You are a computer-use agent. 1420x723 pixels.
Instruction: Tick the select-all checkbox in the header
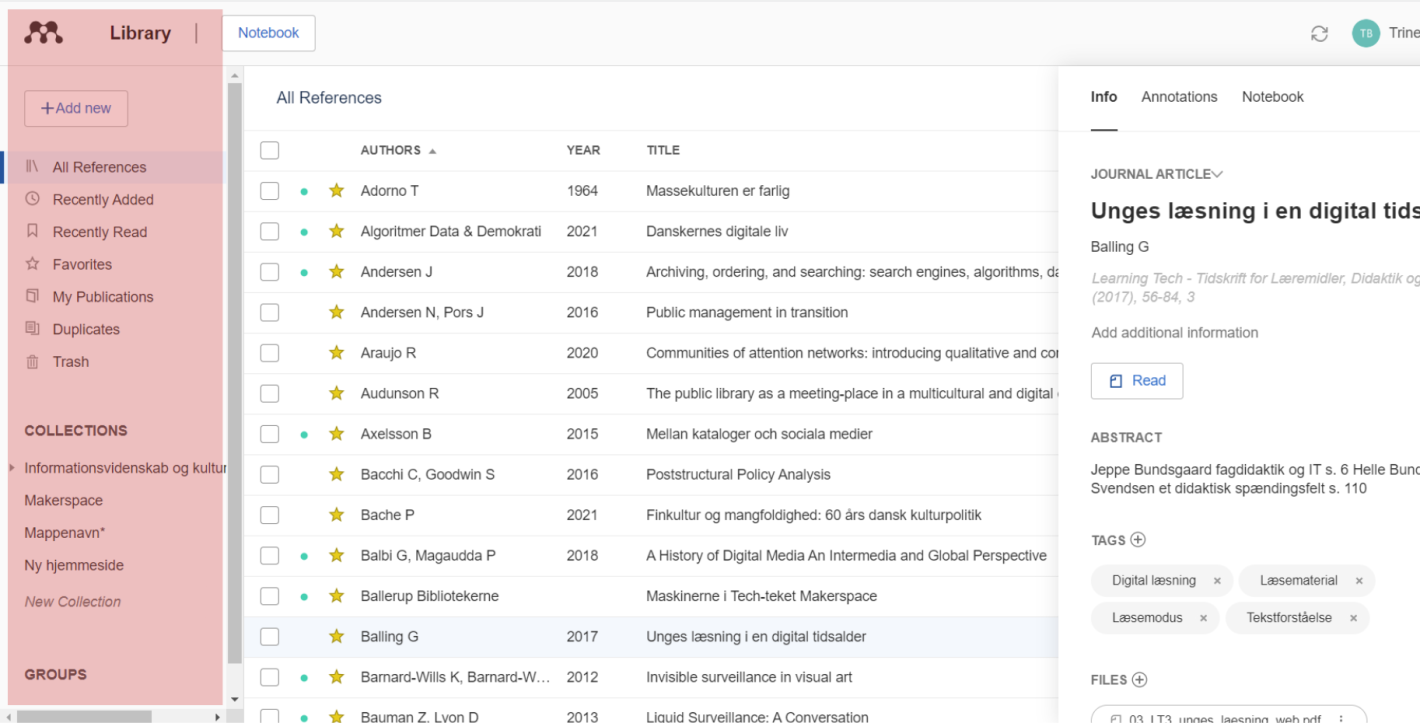270,151
